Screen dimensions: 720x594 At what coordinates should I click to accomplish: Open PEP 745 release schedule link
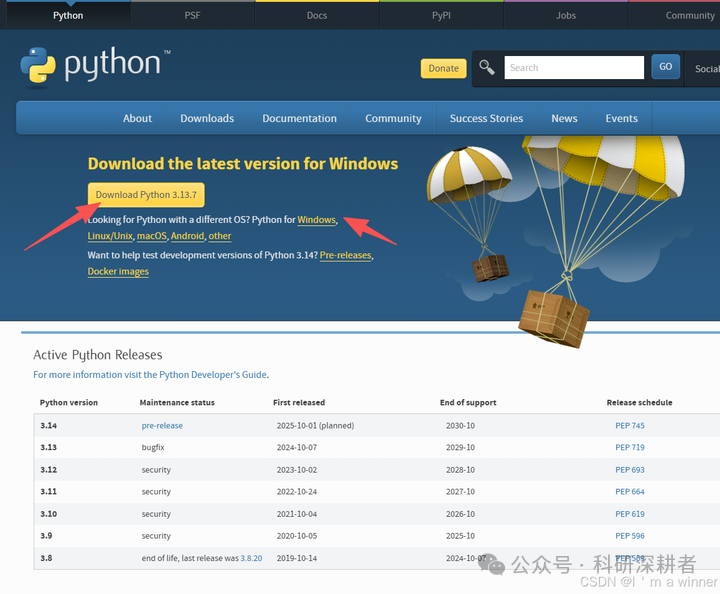630,426
